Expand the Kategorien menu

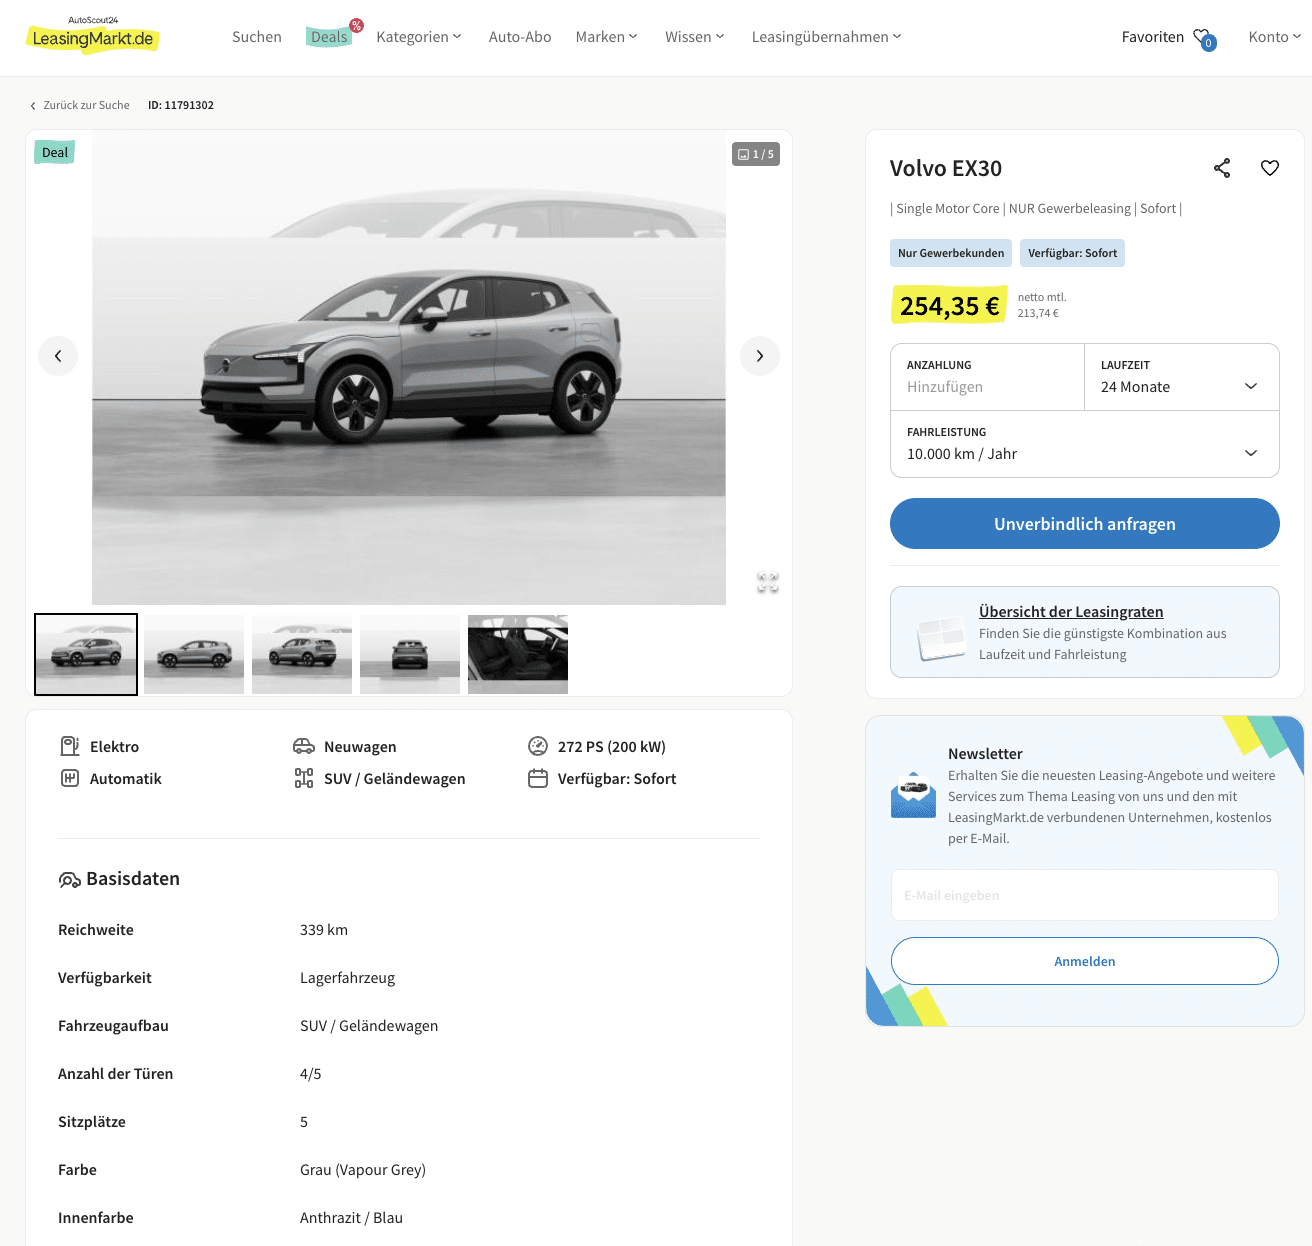[x=419, y=37]
